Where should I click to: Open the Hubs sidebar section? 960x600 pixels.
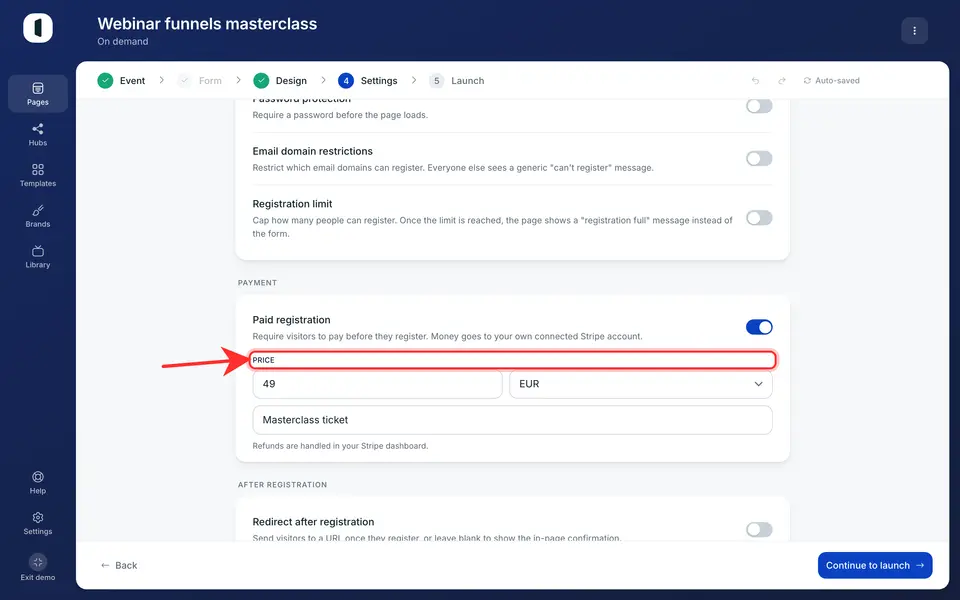tap(38, 134)
